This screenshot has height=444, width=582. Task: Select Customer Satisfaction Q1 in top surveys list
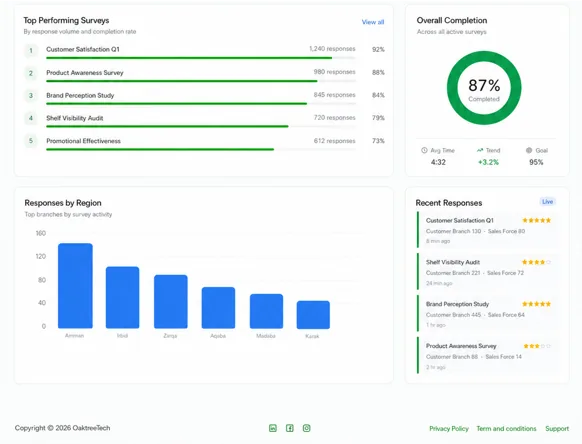[x=83, y=49]
